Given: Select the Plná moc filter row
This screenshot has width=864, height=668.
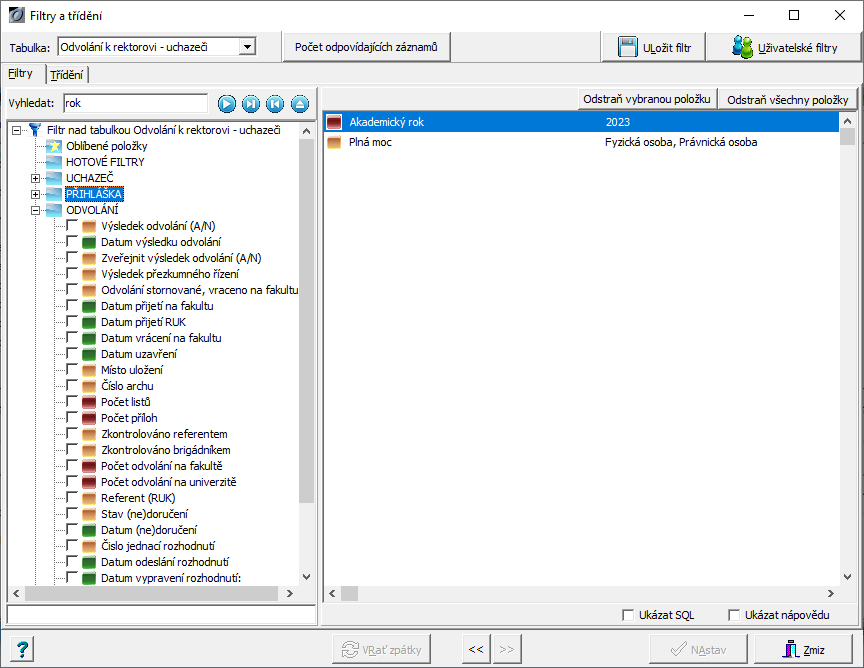Looking at the screenshot, I should click(580, 142).
